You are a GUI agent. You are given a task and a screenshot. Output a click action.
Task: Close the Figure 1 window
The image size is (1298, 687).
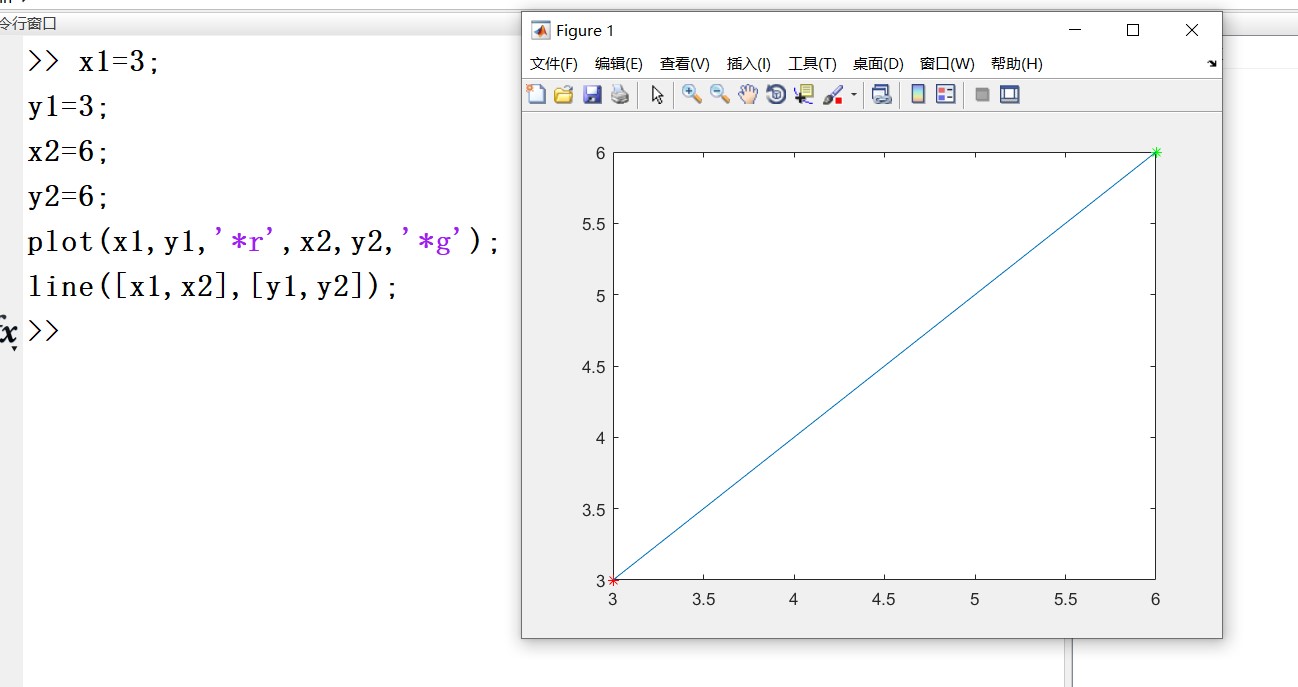(1192, 31)
